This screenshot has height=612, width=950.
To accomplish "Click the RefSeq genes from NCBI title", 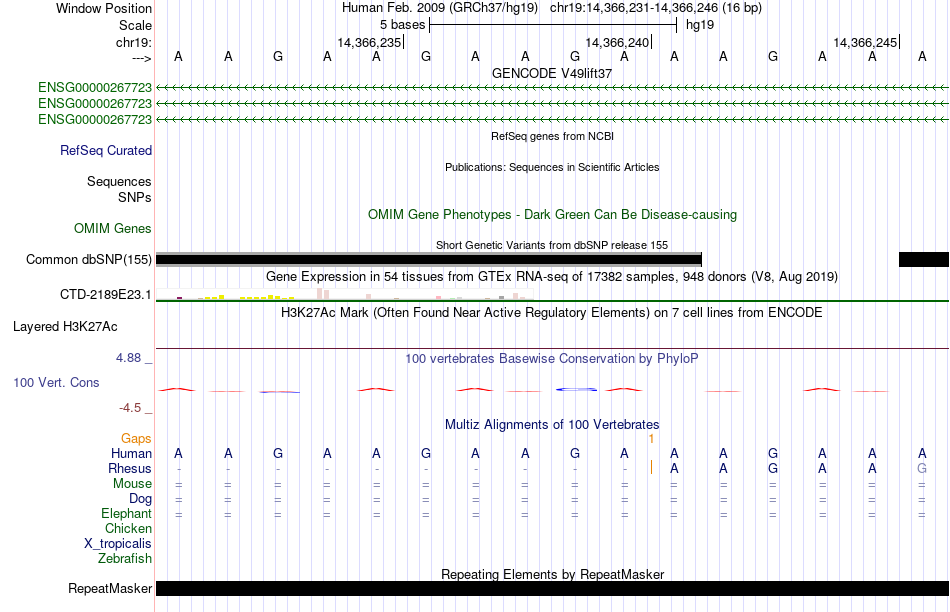I will point(553,136).
